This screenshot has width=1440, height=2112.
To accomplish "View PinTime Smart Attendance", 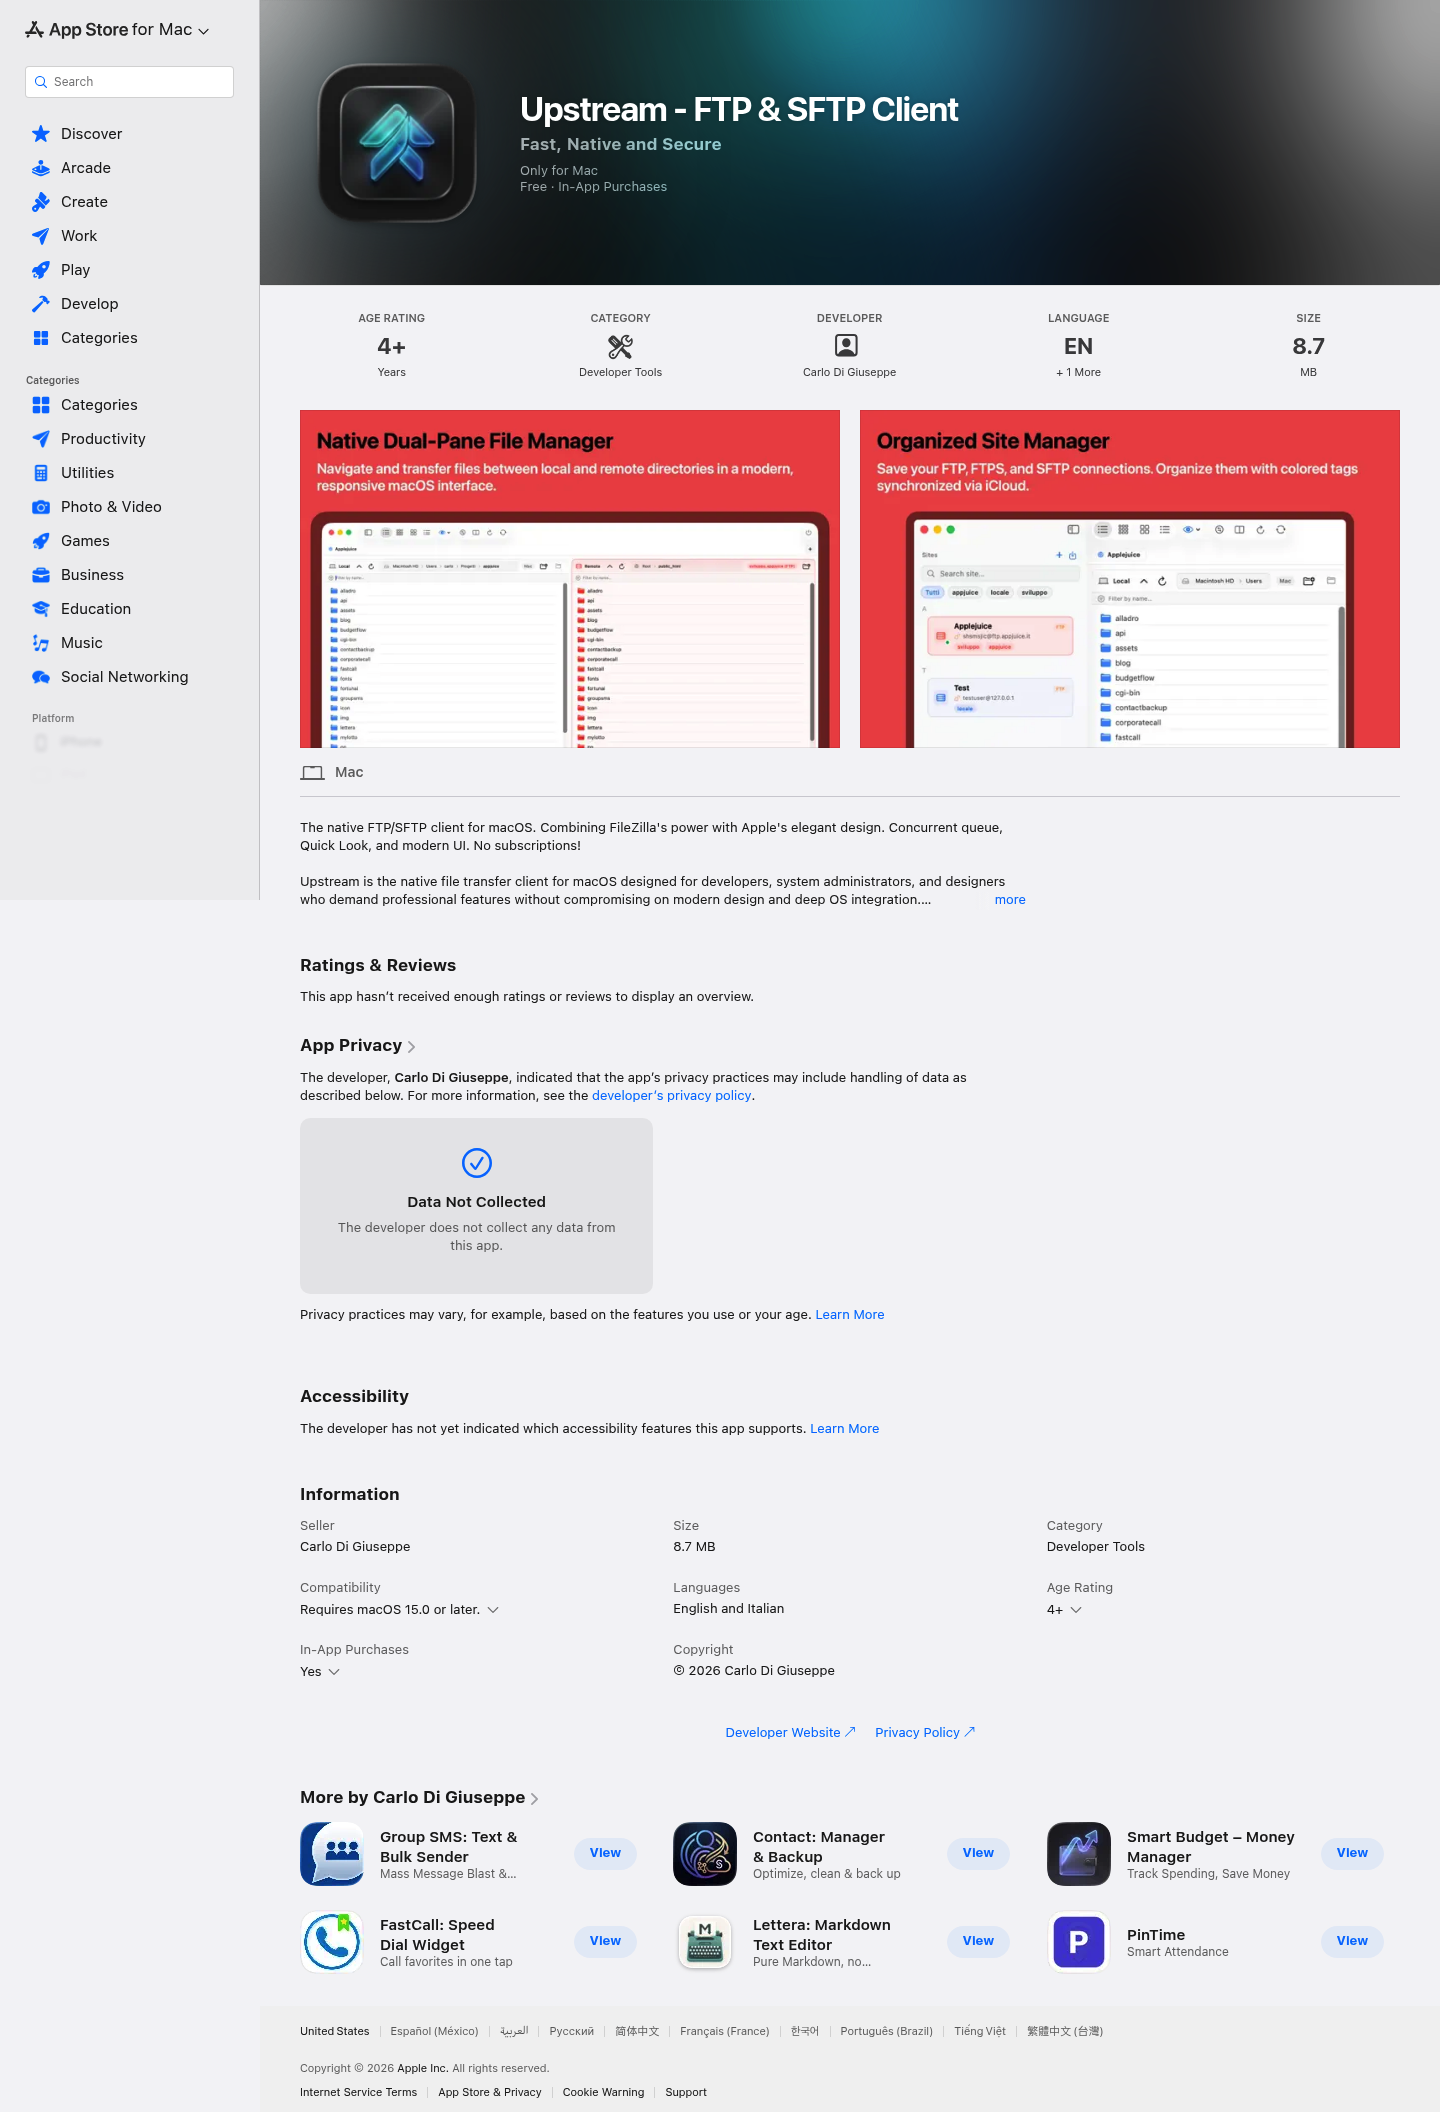I will tap(1352, 1941).
